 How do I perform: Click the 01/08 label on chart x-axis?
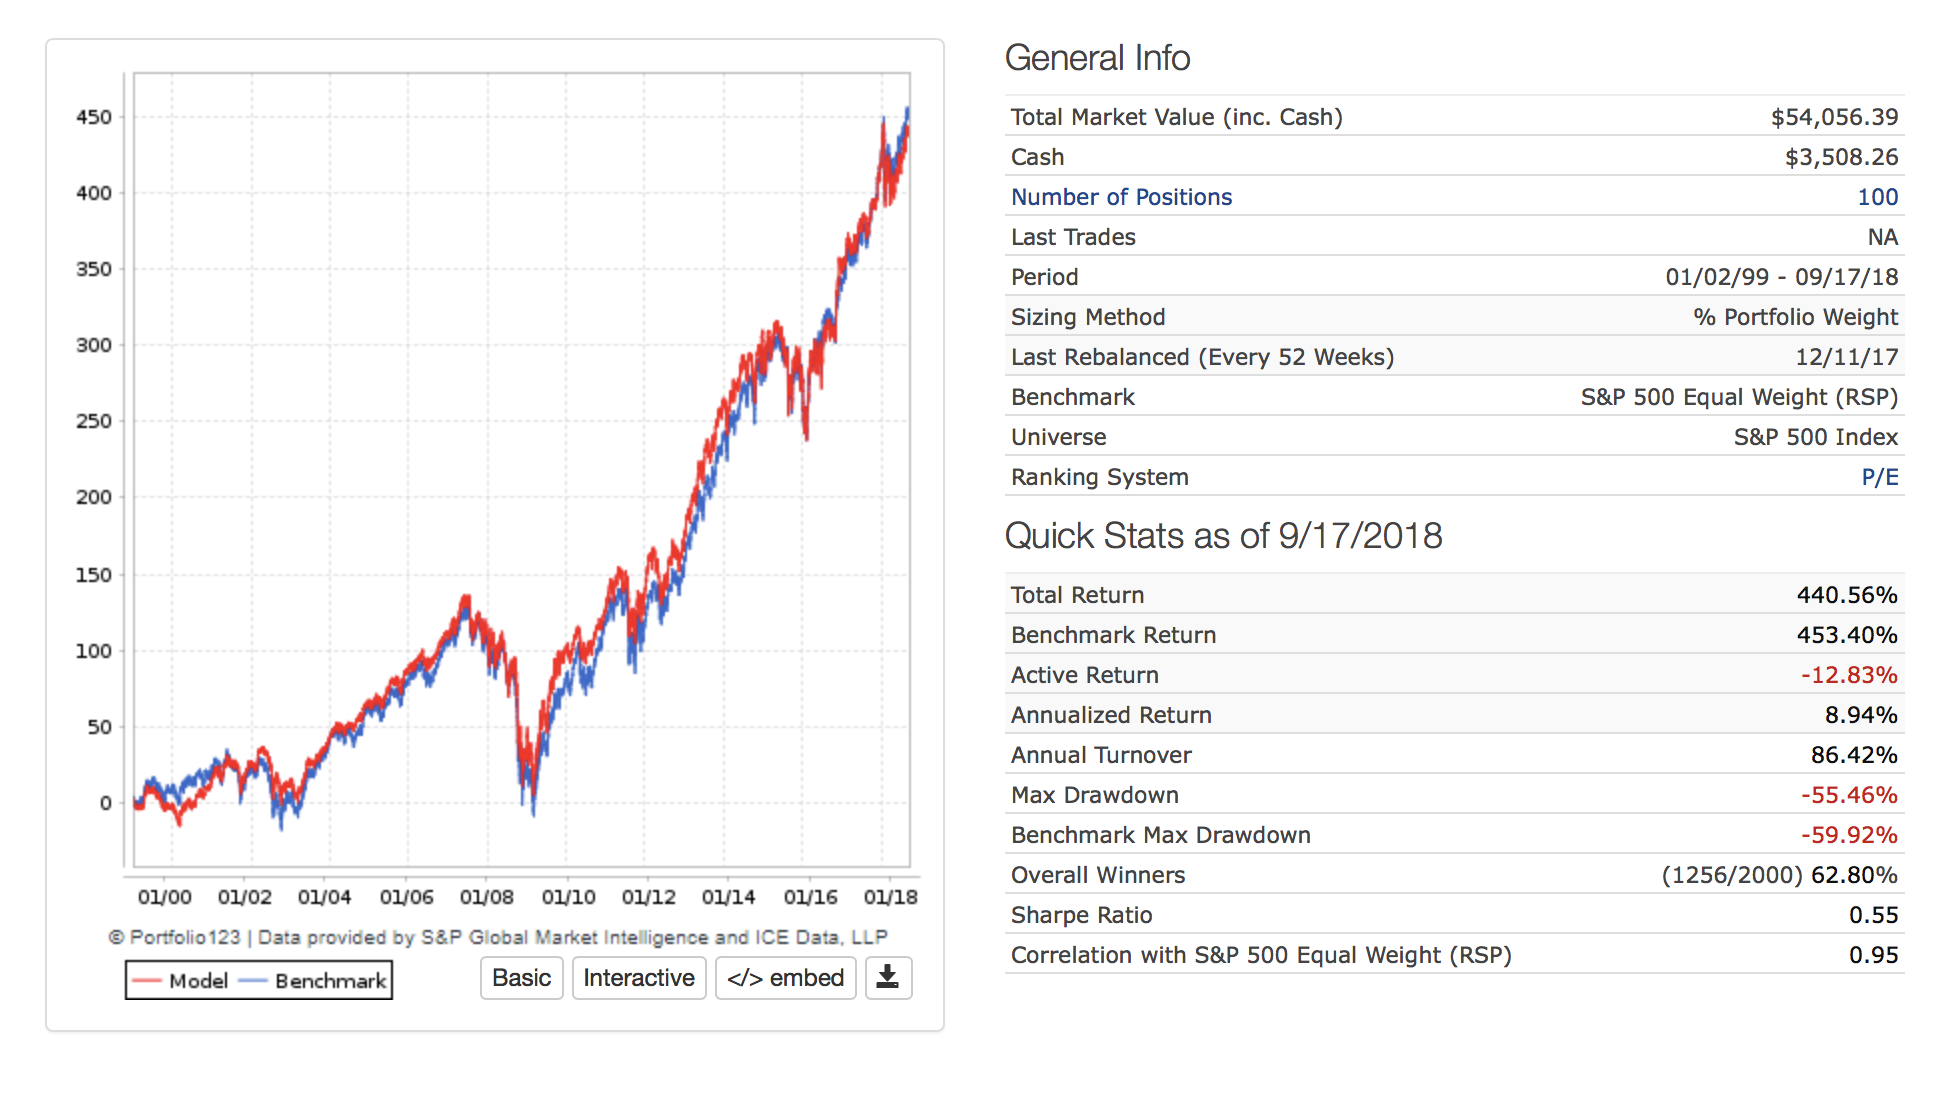tap(486, 897)
